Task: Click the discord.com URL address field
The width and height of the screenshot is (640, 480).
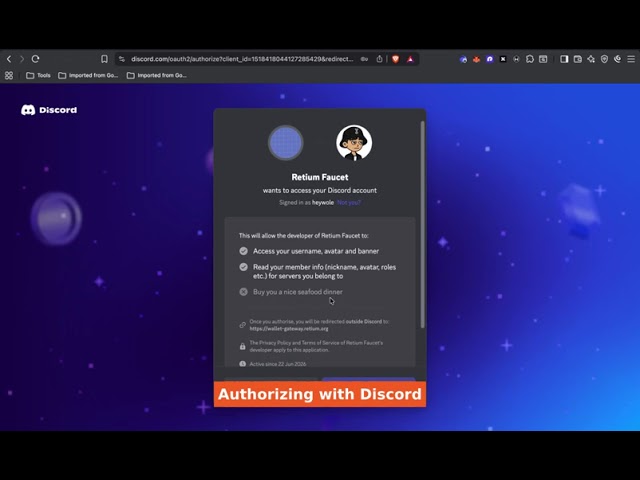Action: [x=242, y=59]
